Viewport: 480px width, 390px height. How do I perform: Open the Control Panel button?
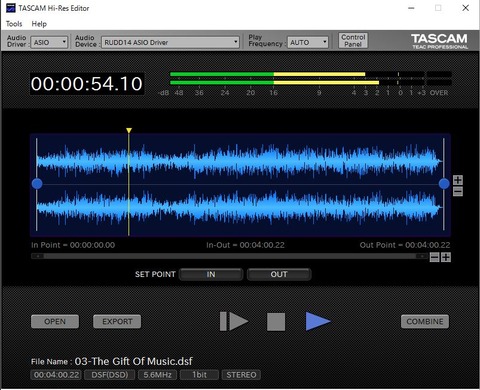(x=353, y=41)
